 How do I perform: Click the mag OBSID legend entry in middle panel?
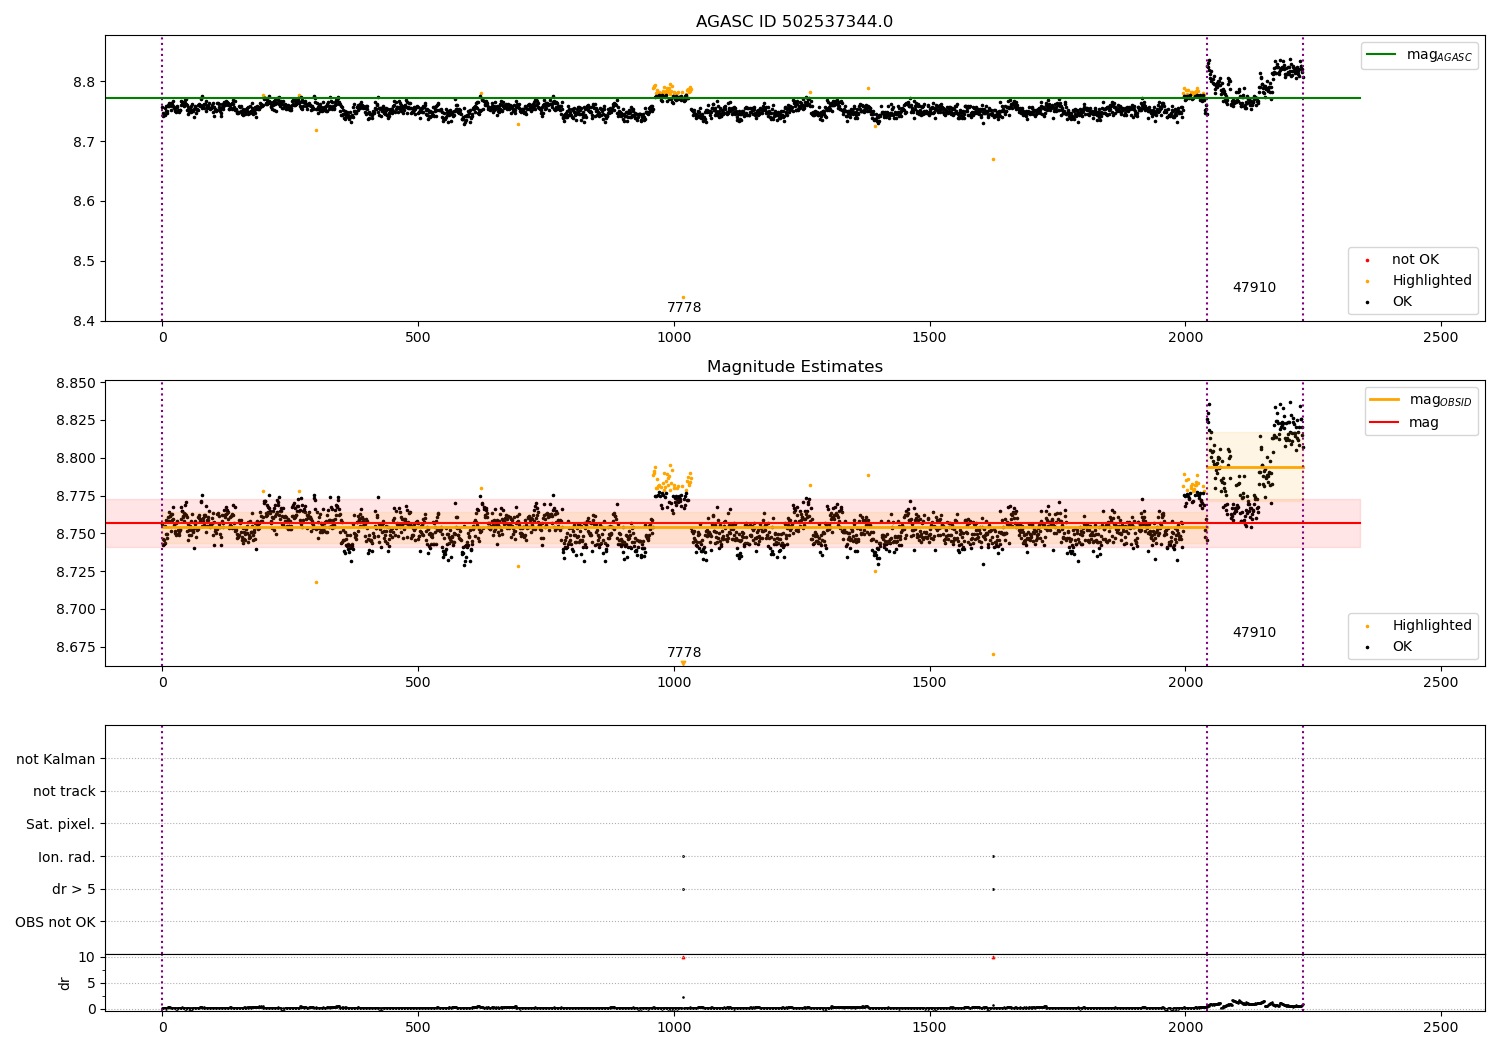1420,400
